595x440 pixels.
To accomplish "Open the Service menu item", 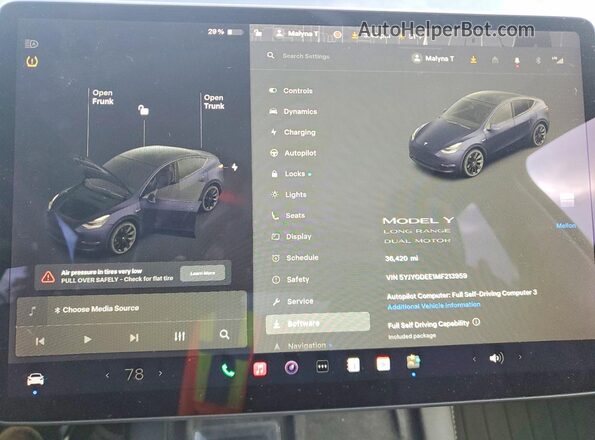I will 293,301.
